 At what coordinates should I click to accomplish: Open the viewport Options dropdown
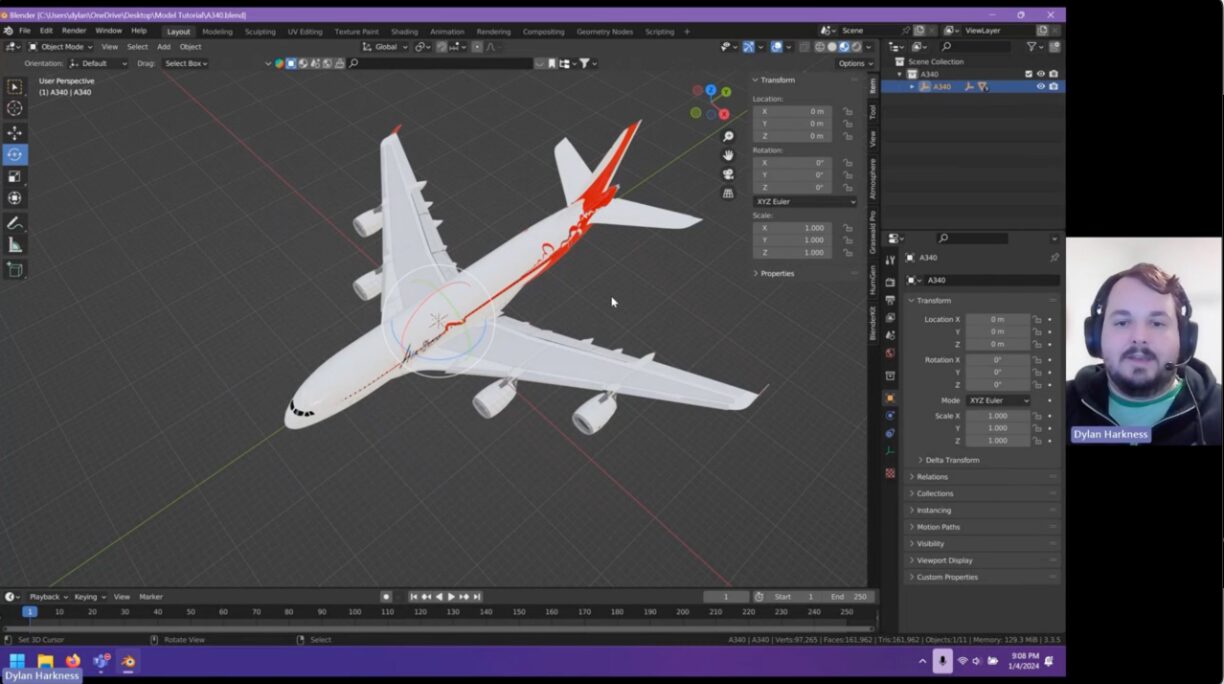[853, 63]
